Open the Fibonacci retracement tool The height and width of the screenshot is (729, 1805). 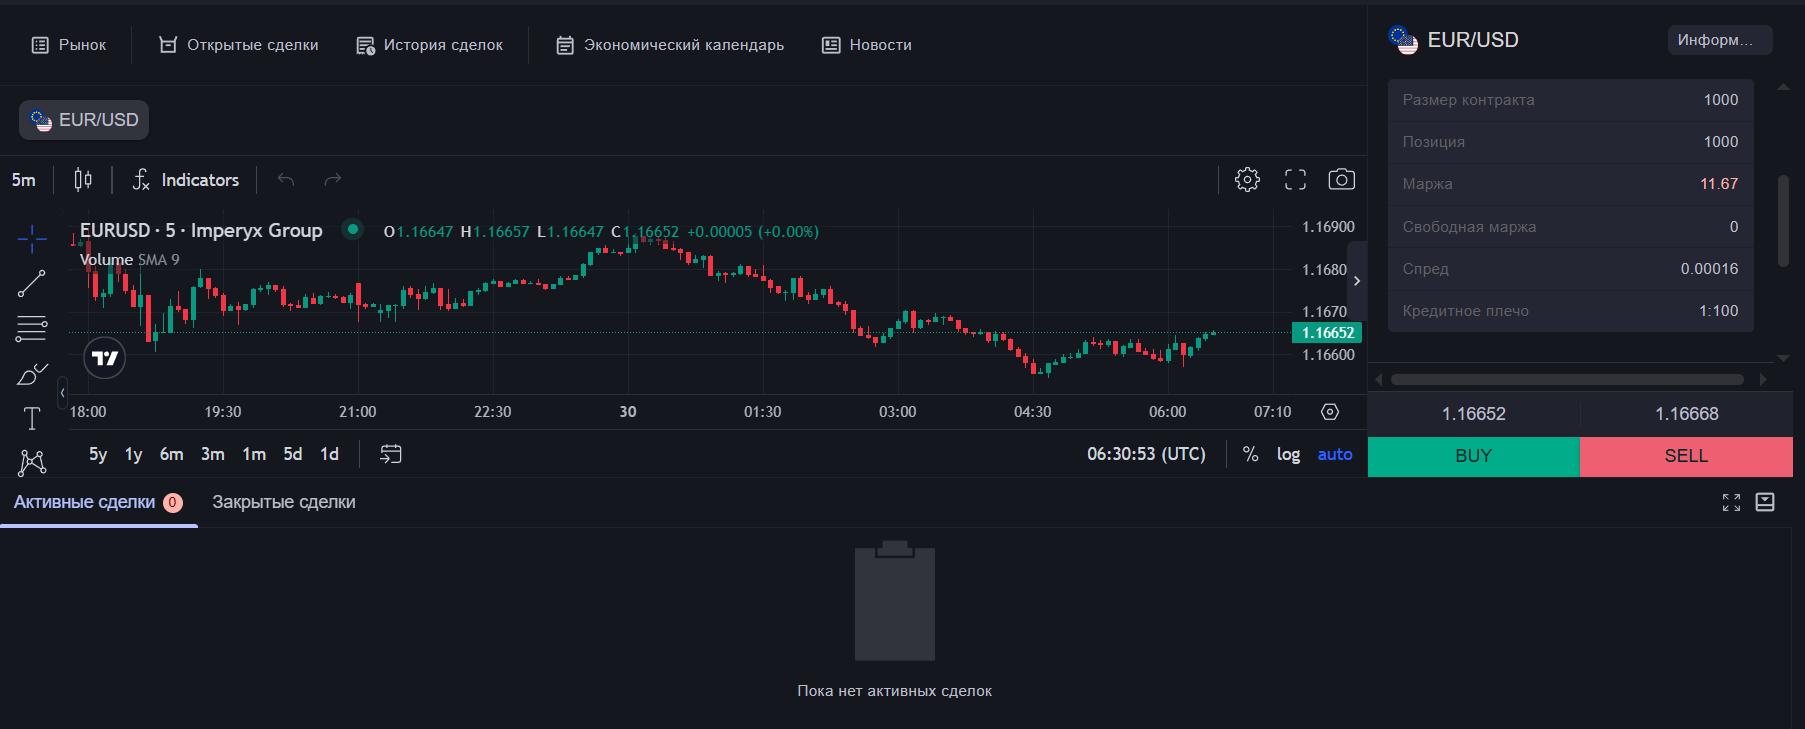point(32,328)
